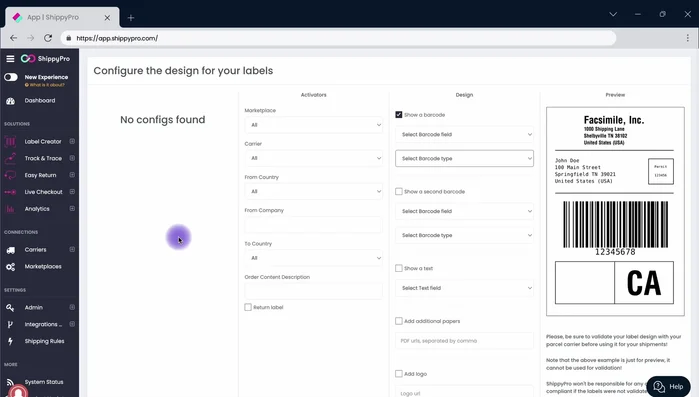Screen dimensions: 699x397
Task: Open Easy Return menu item
Action: pyautogui.click(x=40, y=176)
